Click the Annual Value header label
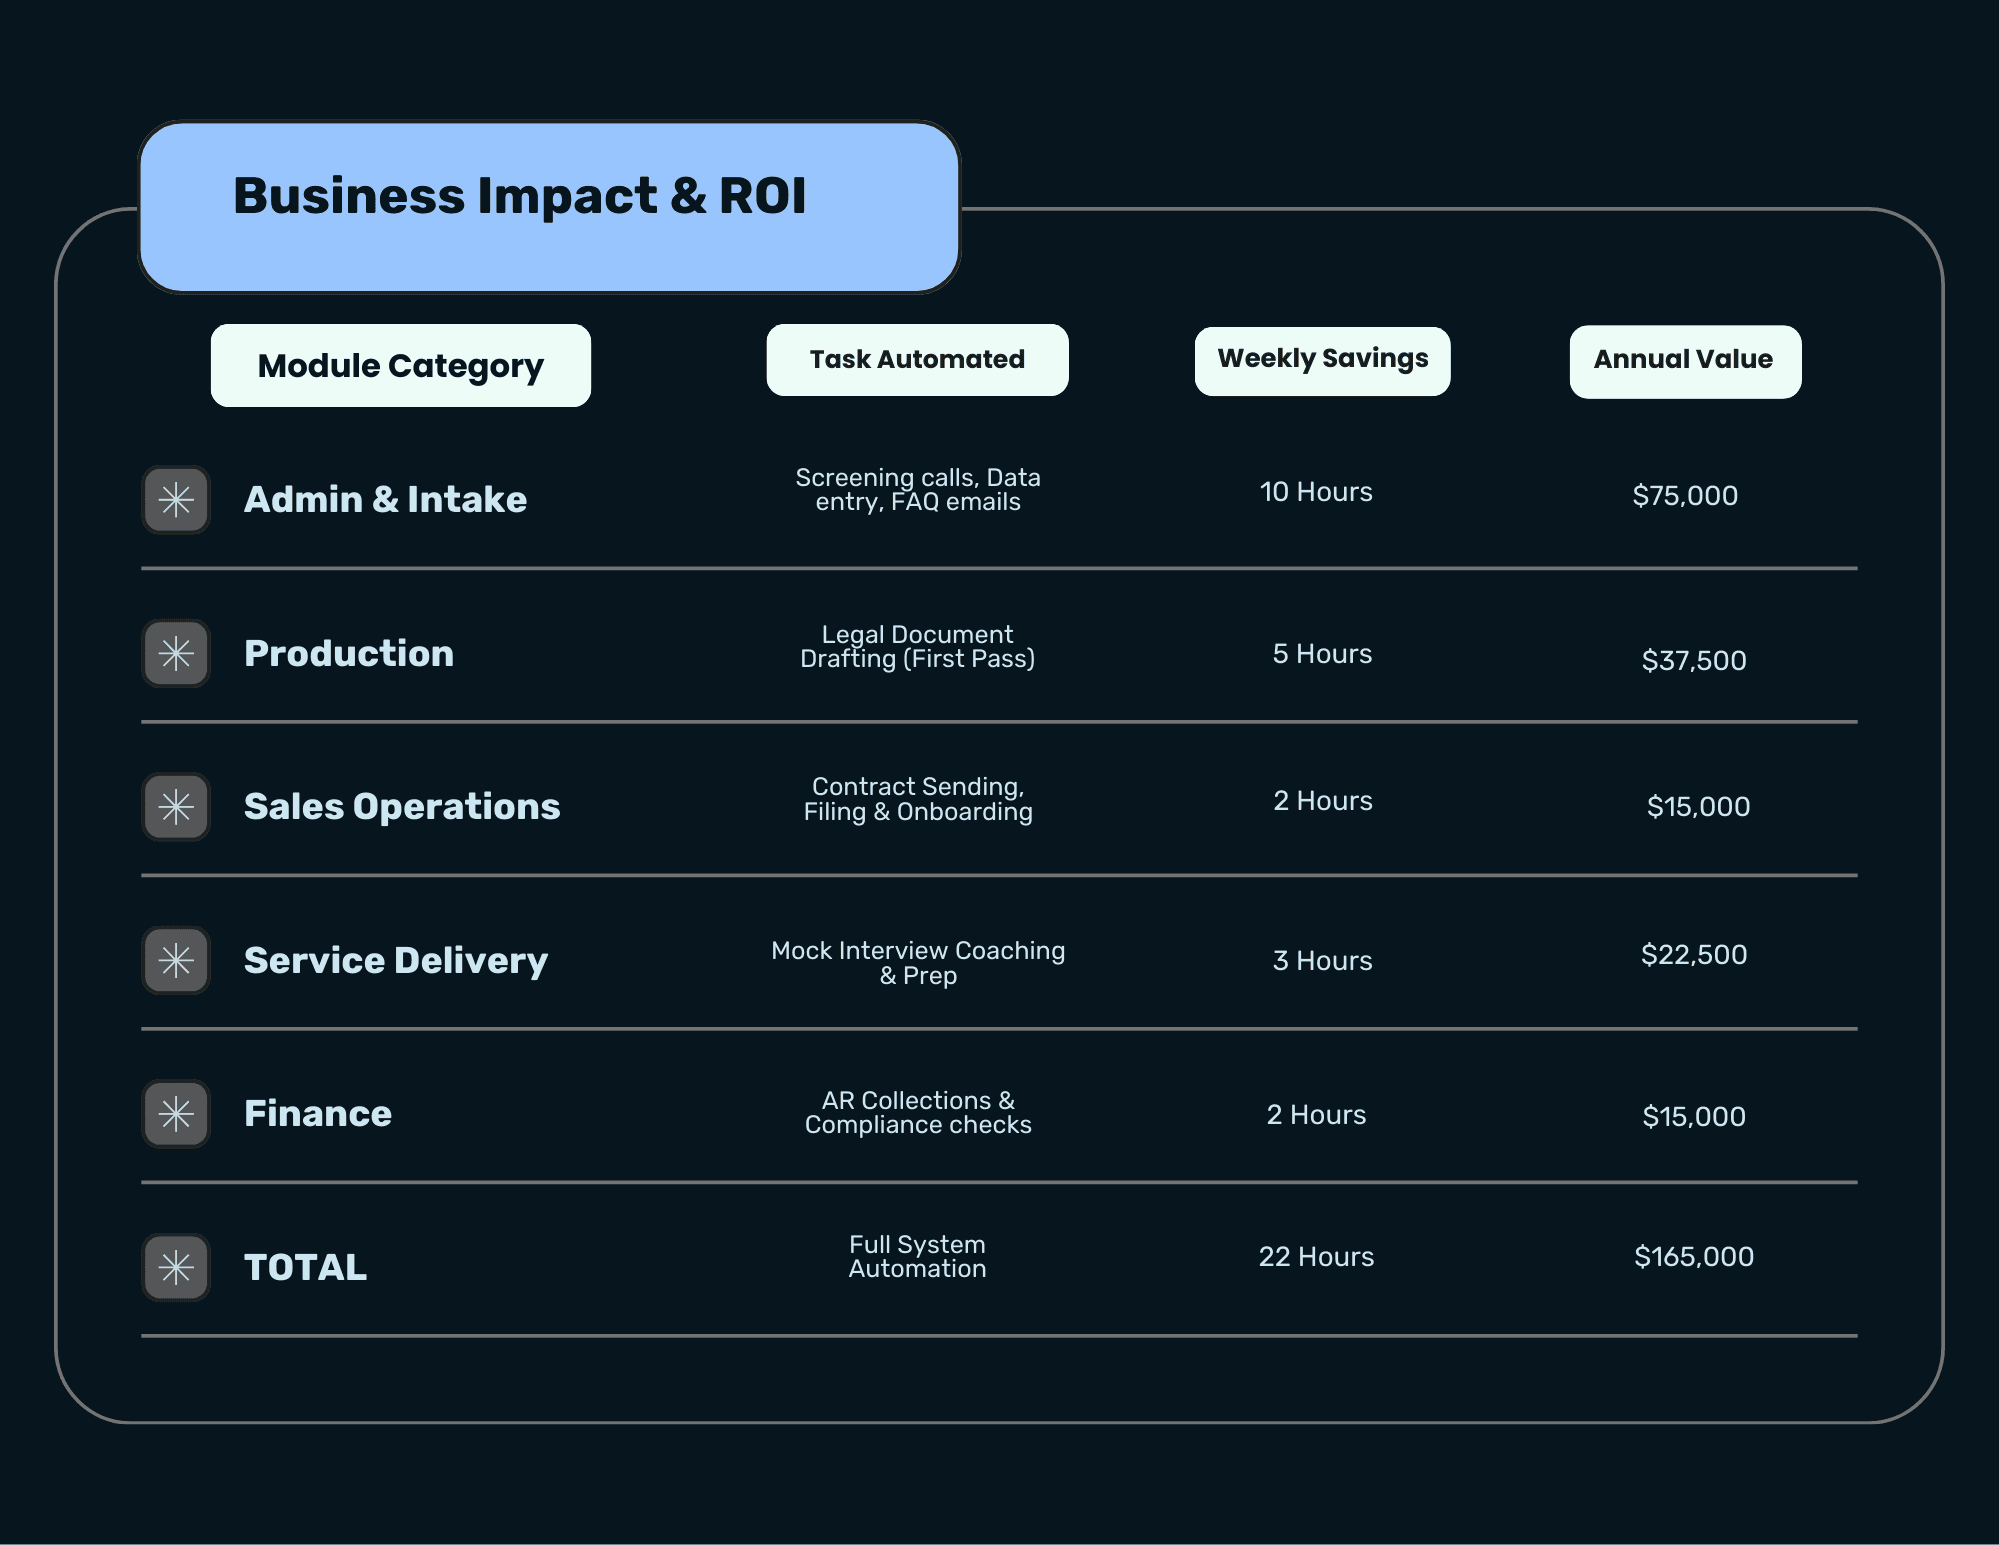The image size is (1999, 1545). (1684, 361)
